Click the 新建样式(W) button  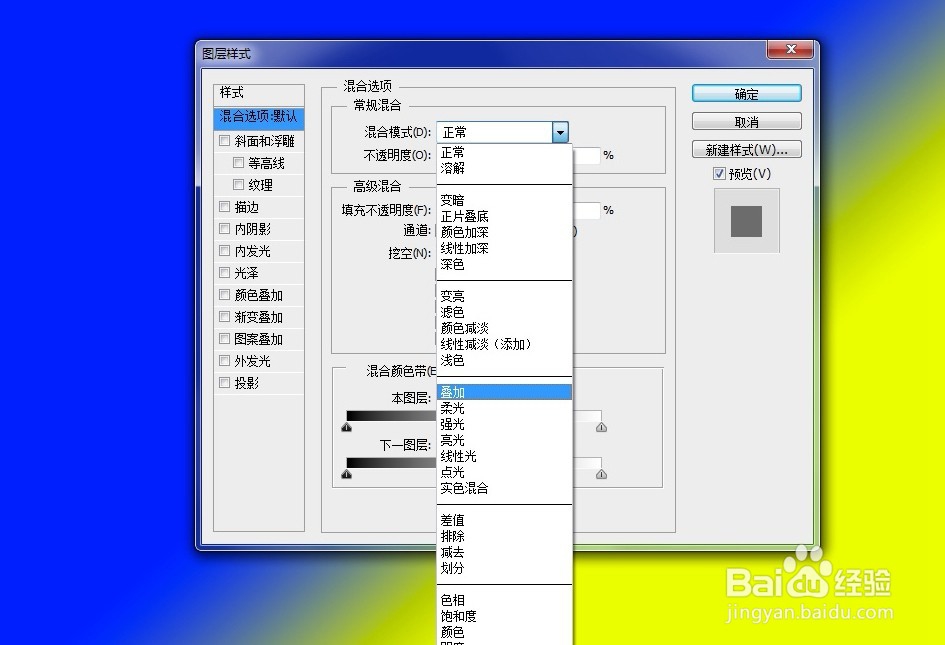746,148
